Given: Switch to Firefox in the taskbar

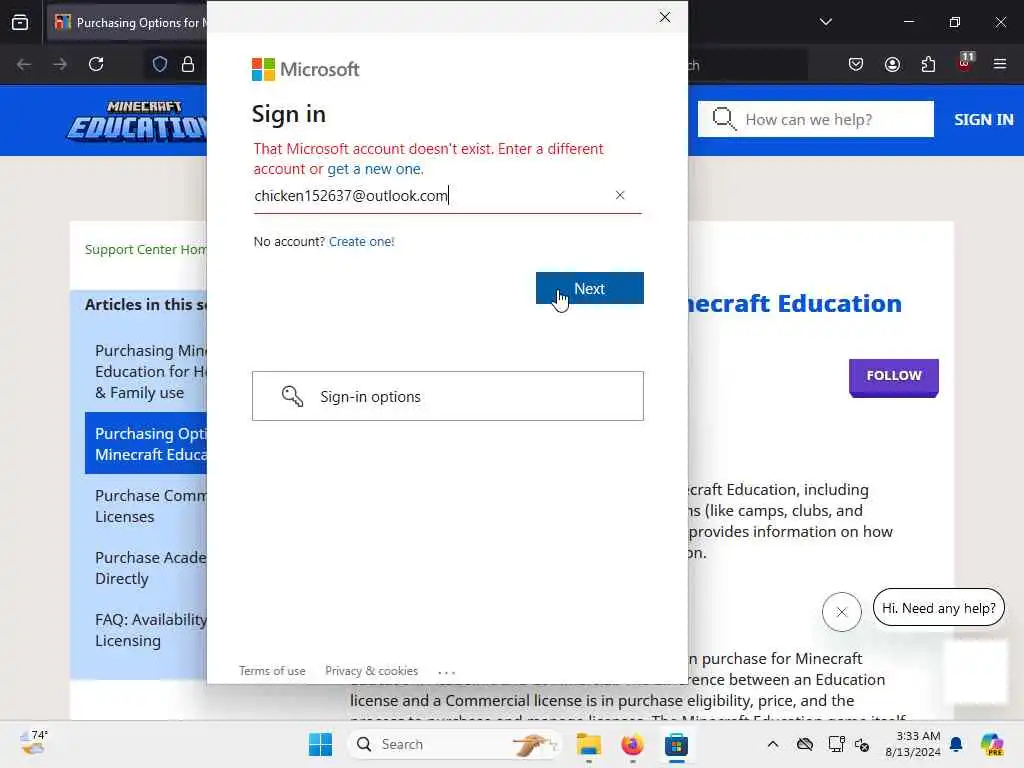Looking at the screenshot, I should [632, 744].
